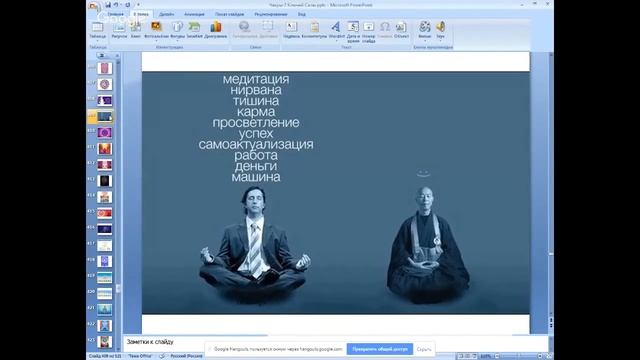Click the zoom slider in status bar
Viewport: 640px width, 360px height.
pyautogui.click(x=518, y=356)
